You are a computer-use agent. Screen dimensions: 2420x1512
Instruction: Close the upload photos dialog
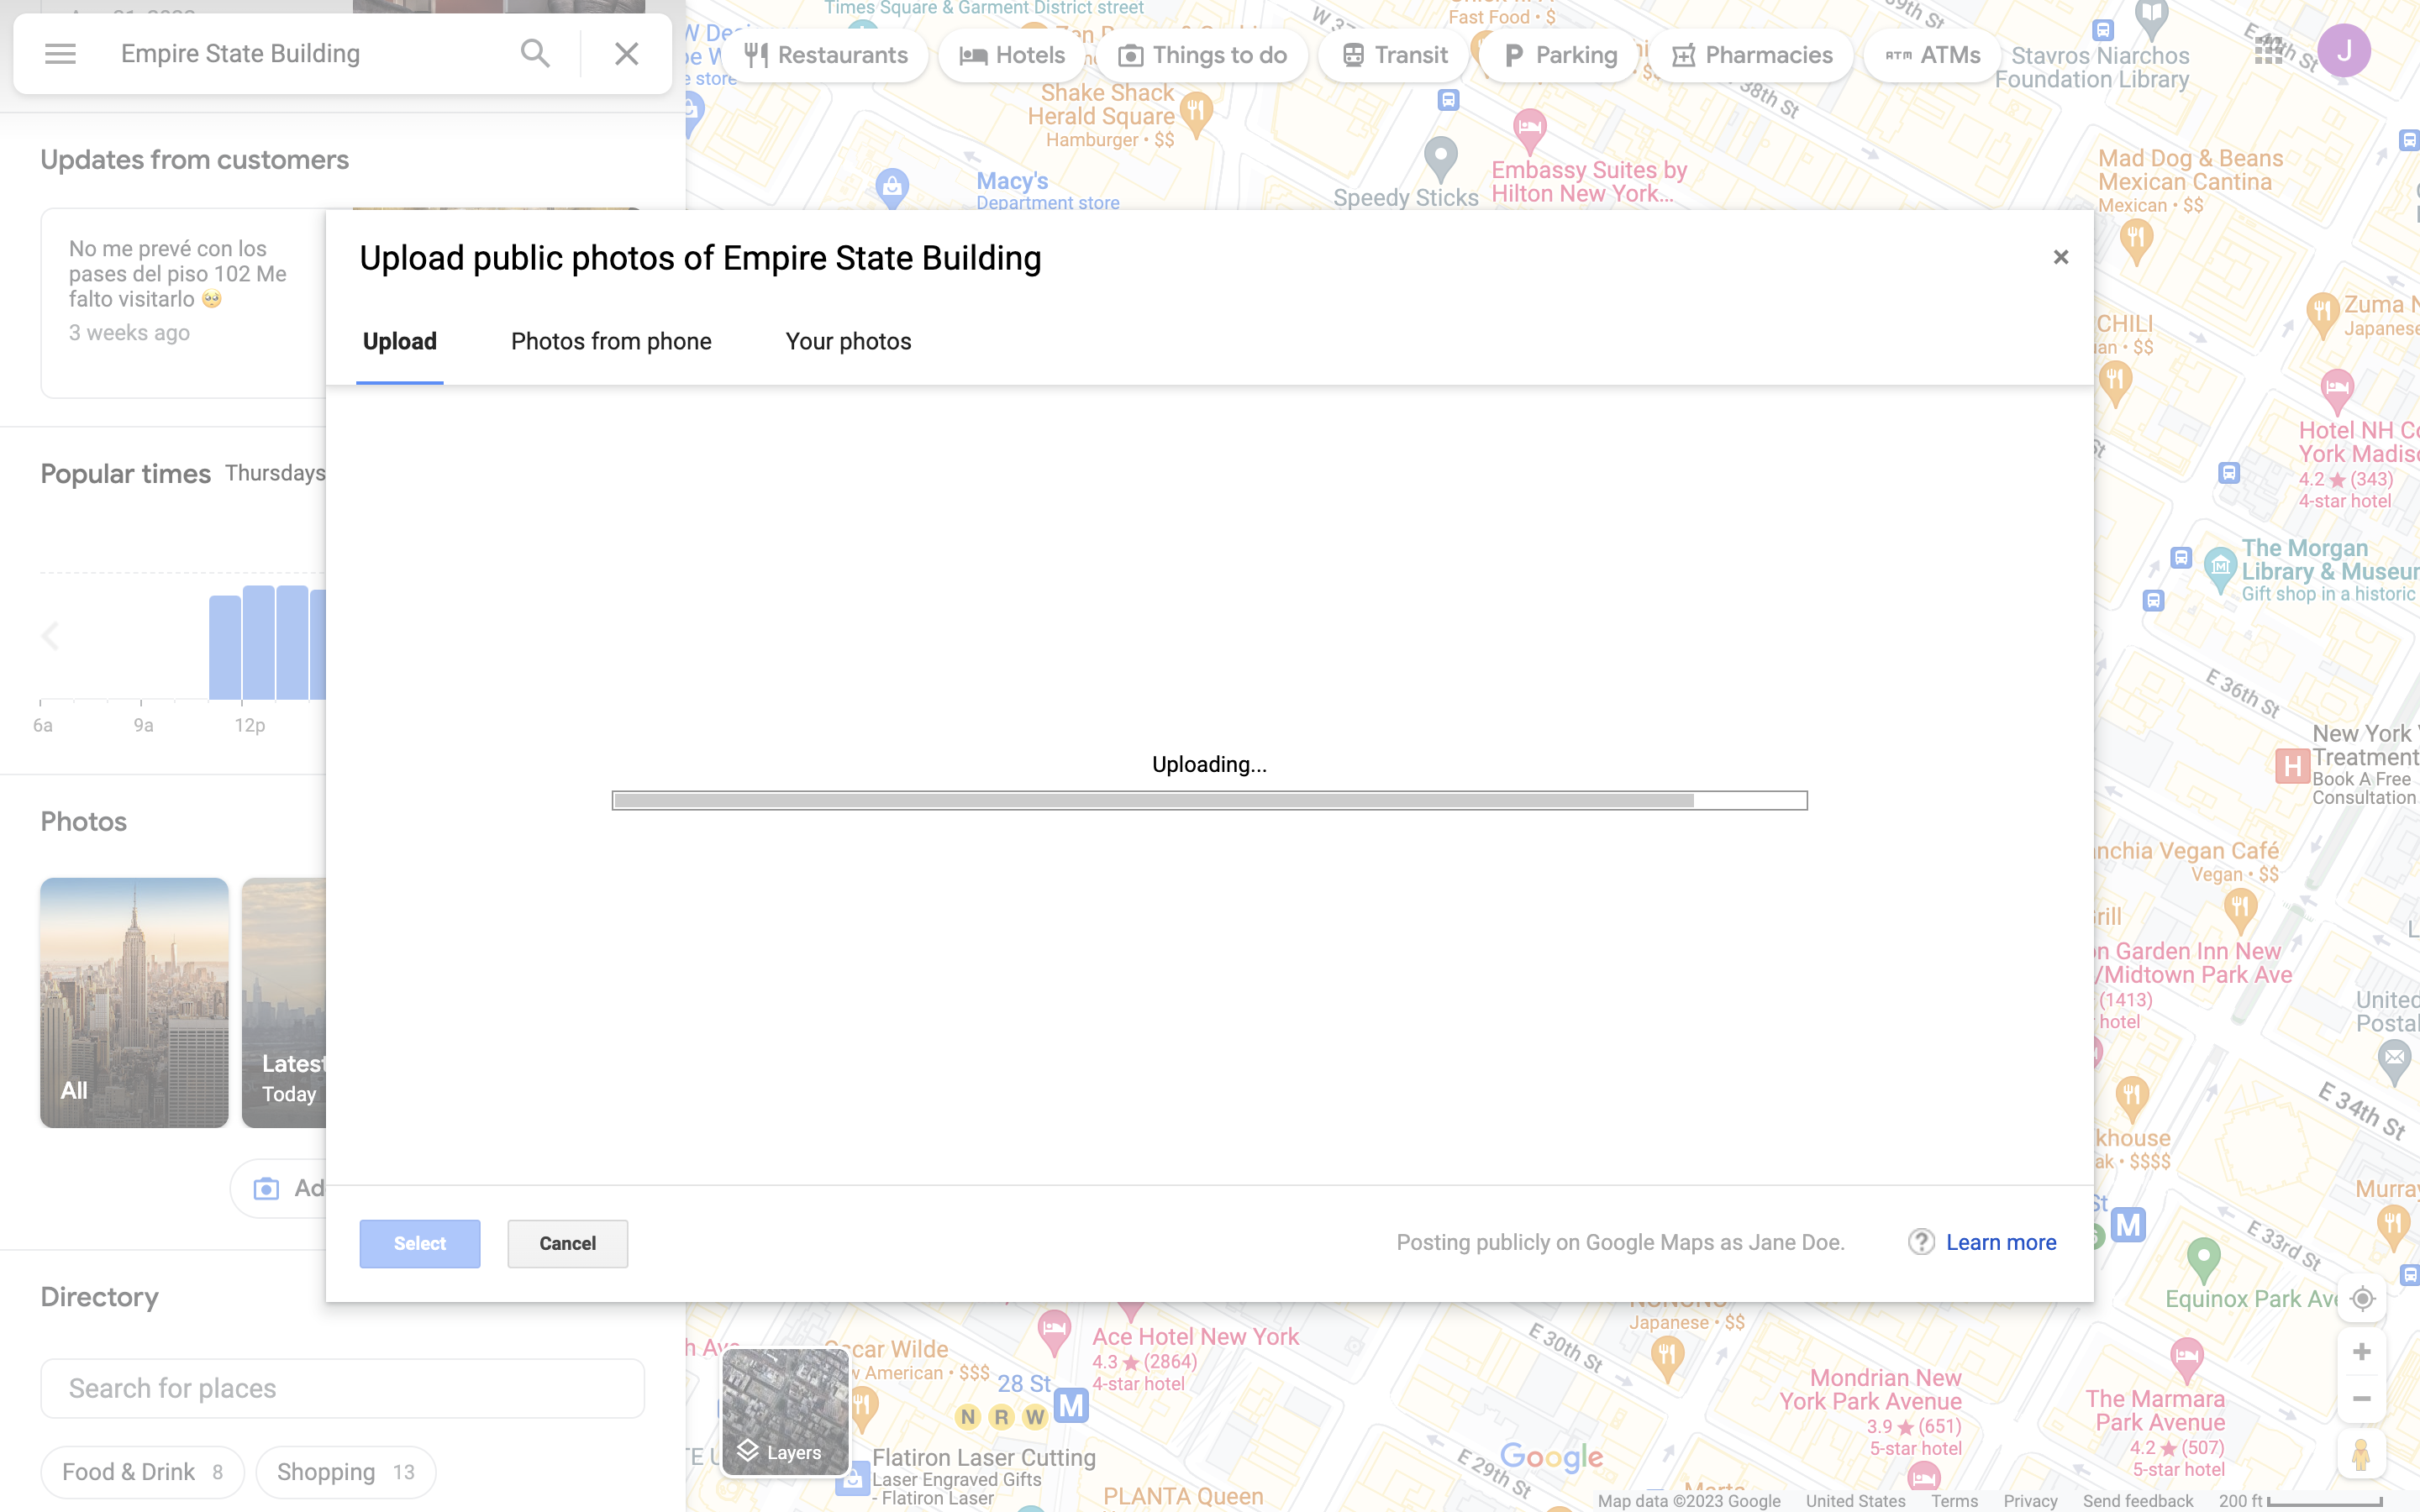coord(2060,257)
